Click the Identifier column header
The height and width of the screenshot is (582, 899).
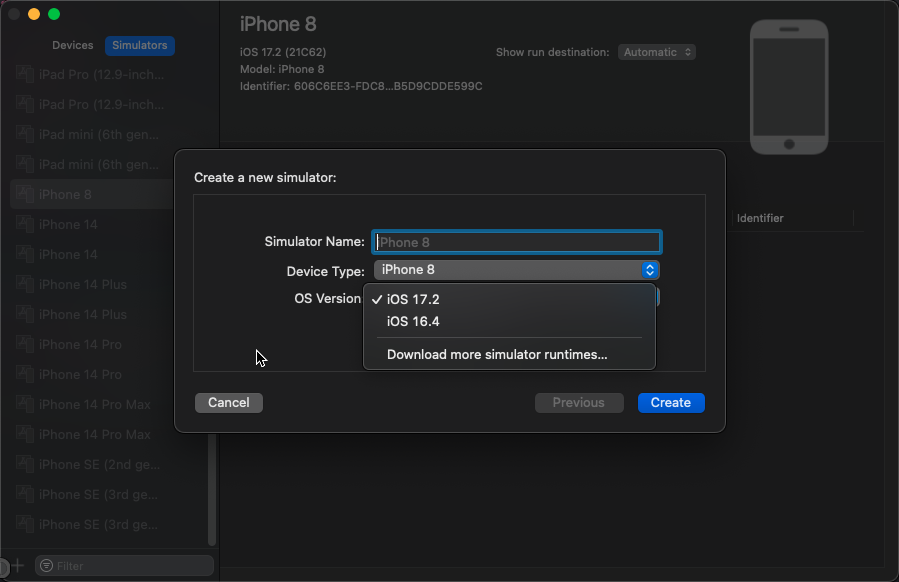point(760,218)
